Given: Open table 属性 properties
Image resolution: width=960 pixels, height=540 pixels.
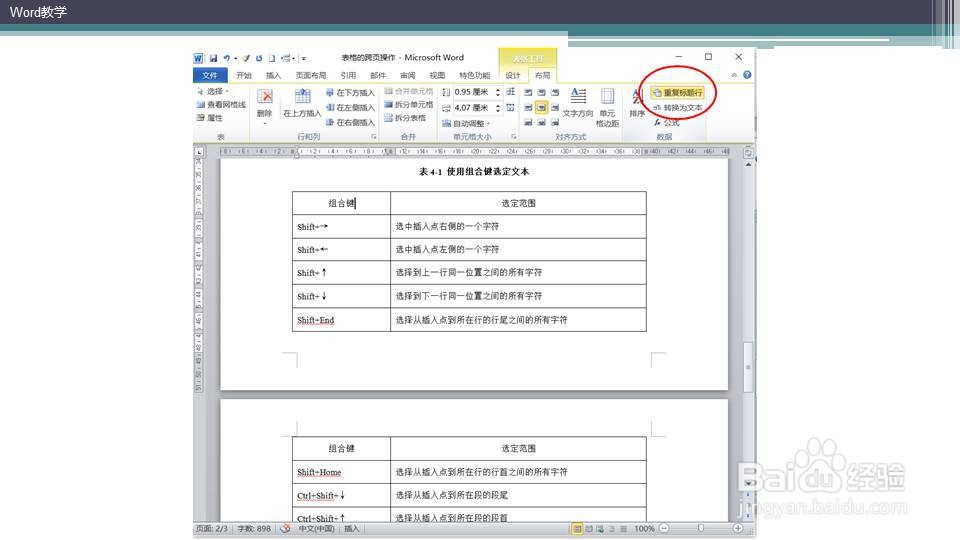Looking at the screenshot, I should click(x=209, y=118).
